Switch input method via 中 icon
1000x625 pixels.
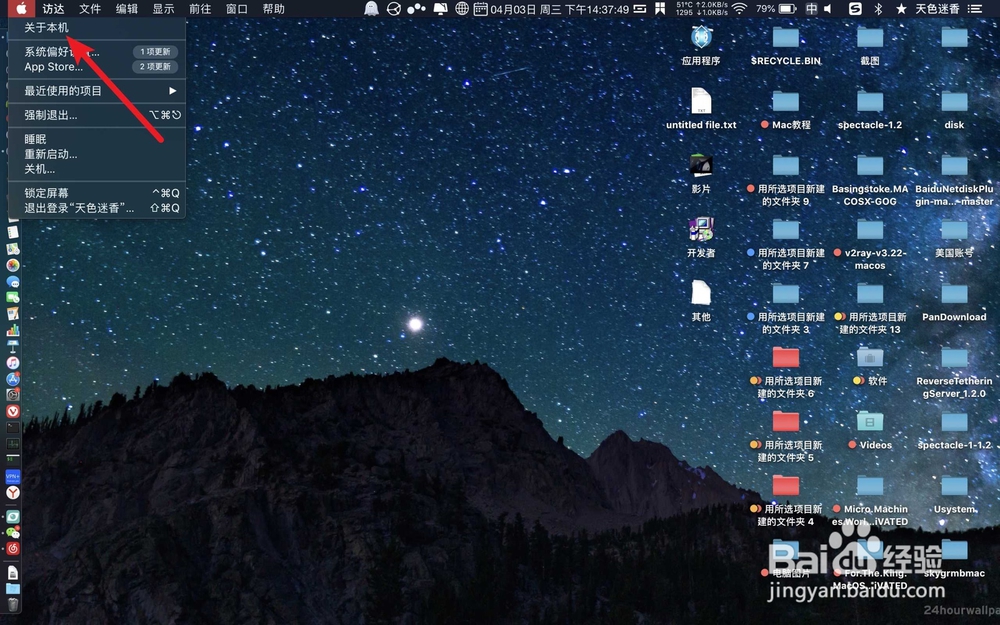(x=811, y=8)
